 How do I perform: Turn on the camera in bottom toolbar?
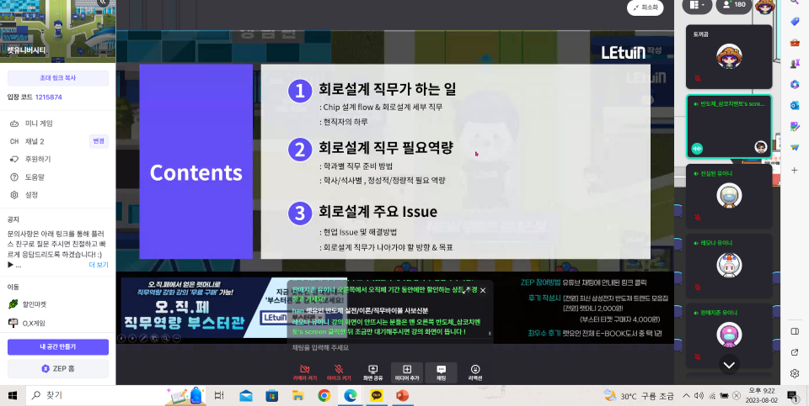pos(305,372)
